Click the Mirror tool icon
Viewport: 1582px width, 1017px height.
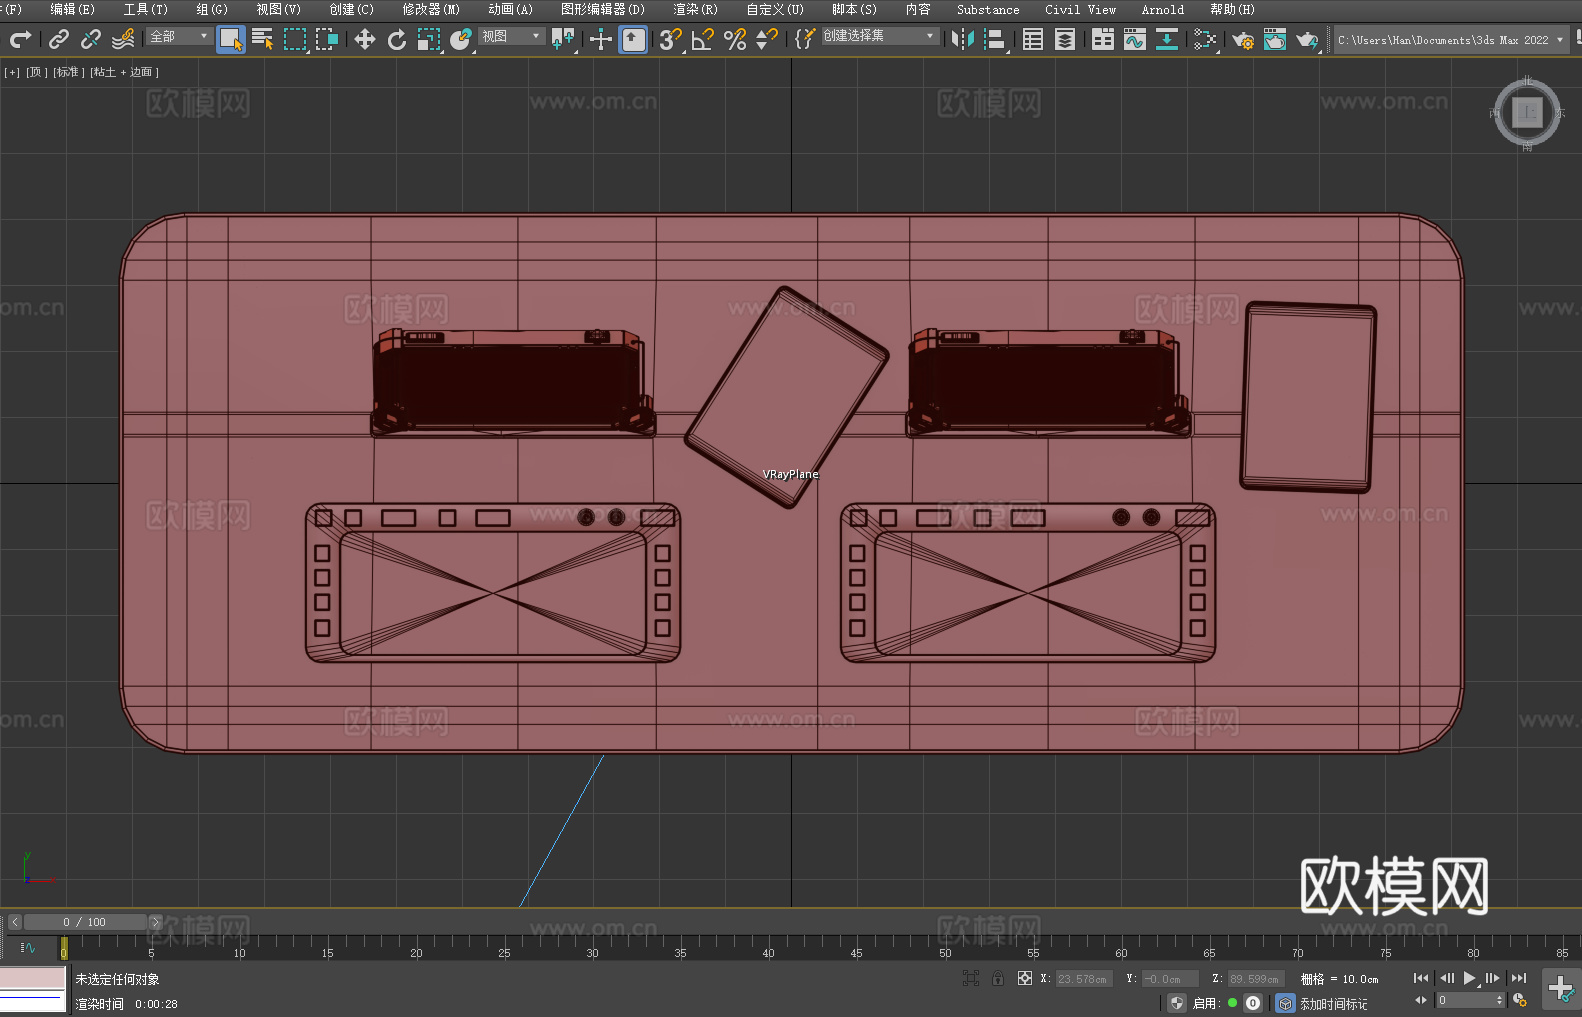tap(963, 39)
